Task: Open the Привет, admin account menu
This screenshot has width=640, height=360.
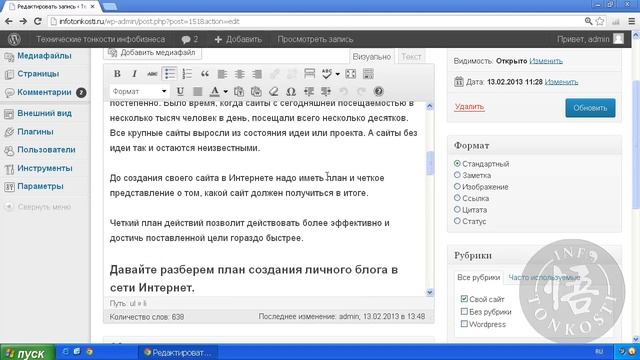Action: click(590, 39)
